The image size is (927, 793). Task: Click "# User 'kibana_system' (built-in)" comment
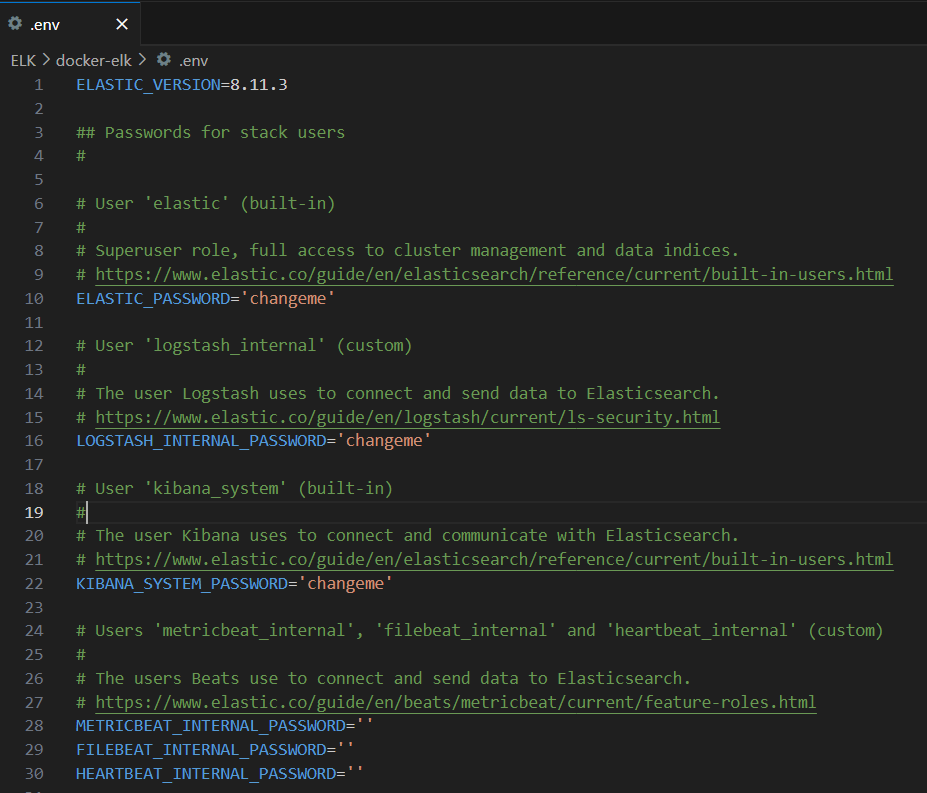235,488
